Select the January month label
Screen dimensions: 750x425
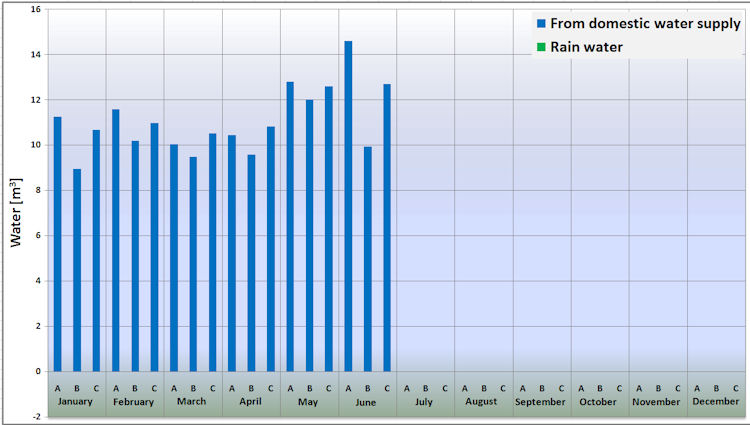pyautogui.click(x=75, y=402)
